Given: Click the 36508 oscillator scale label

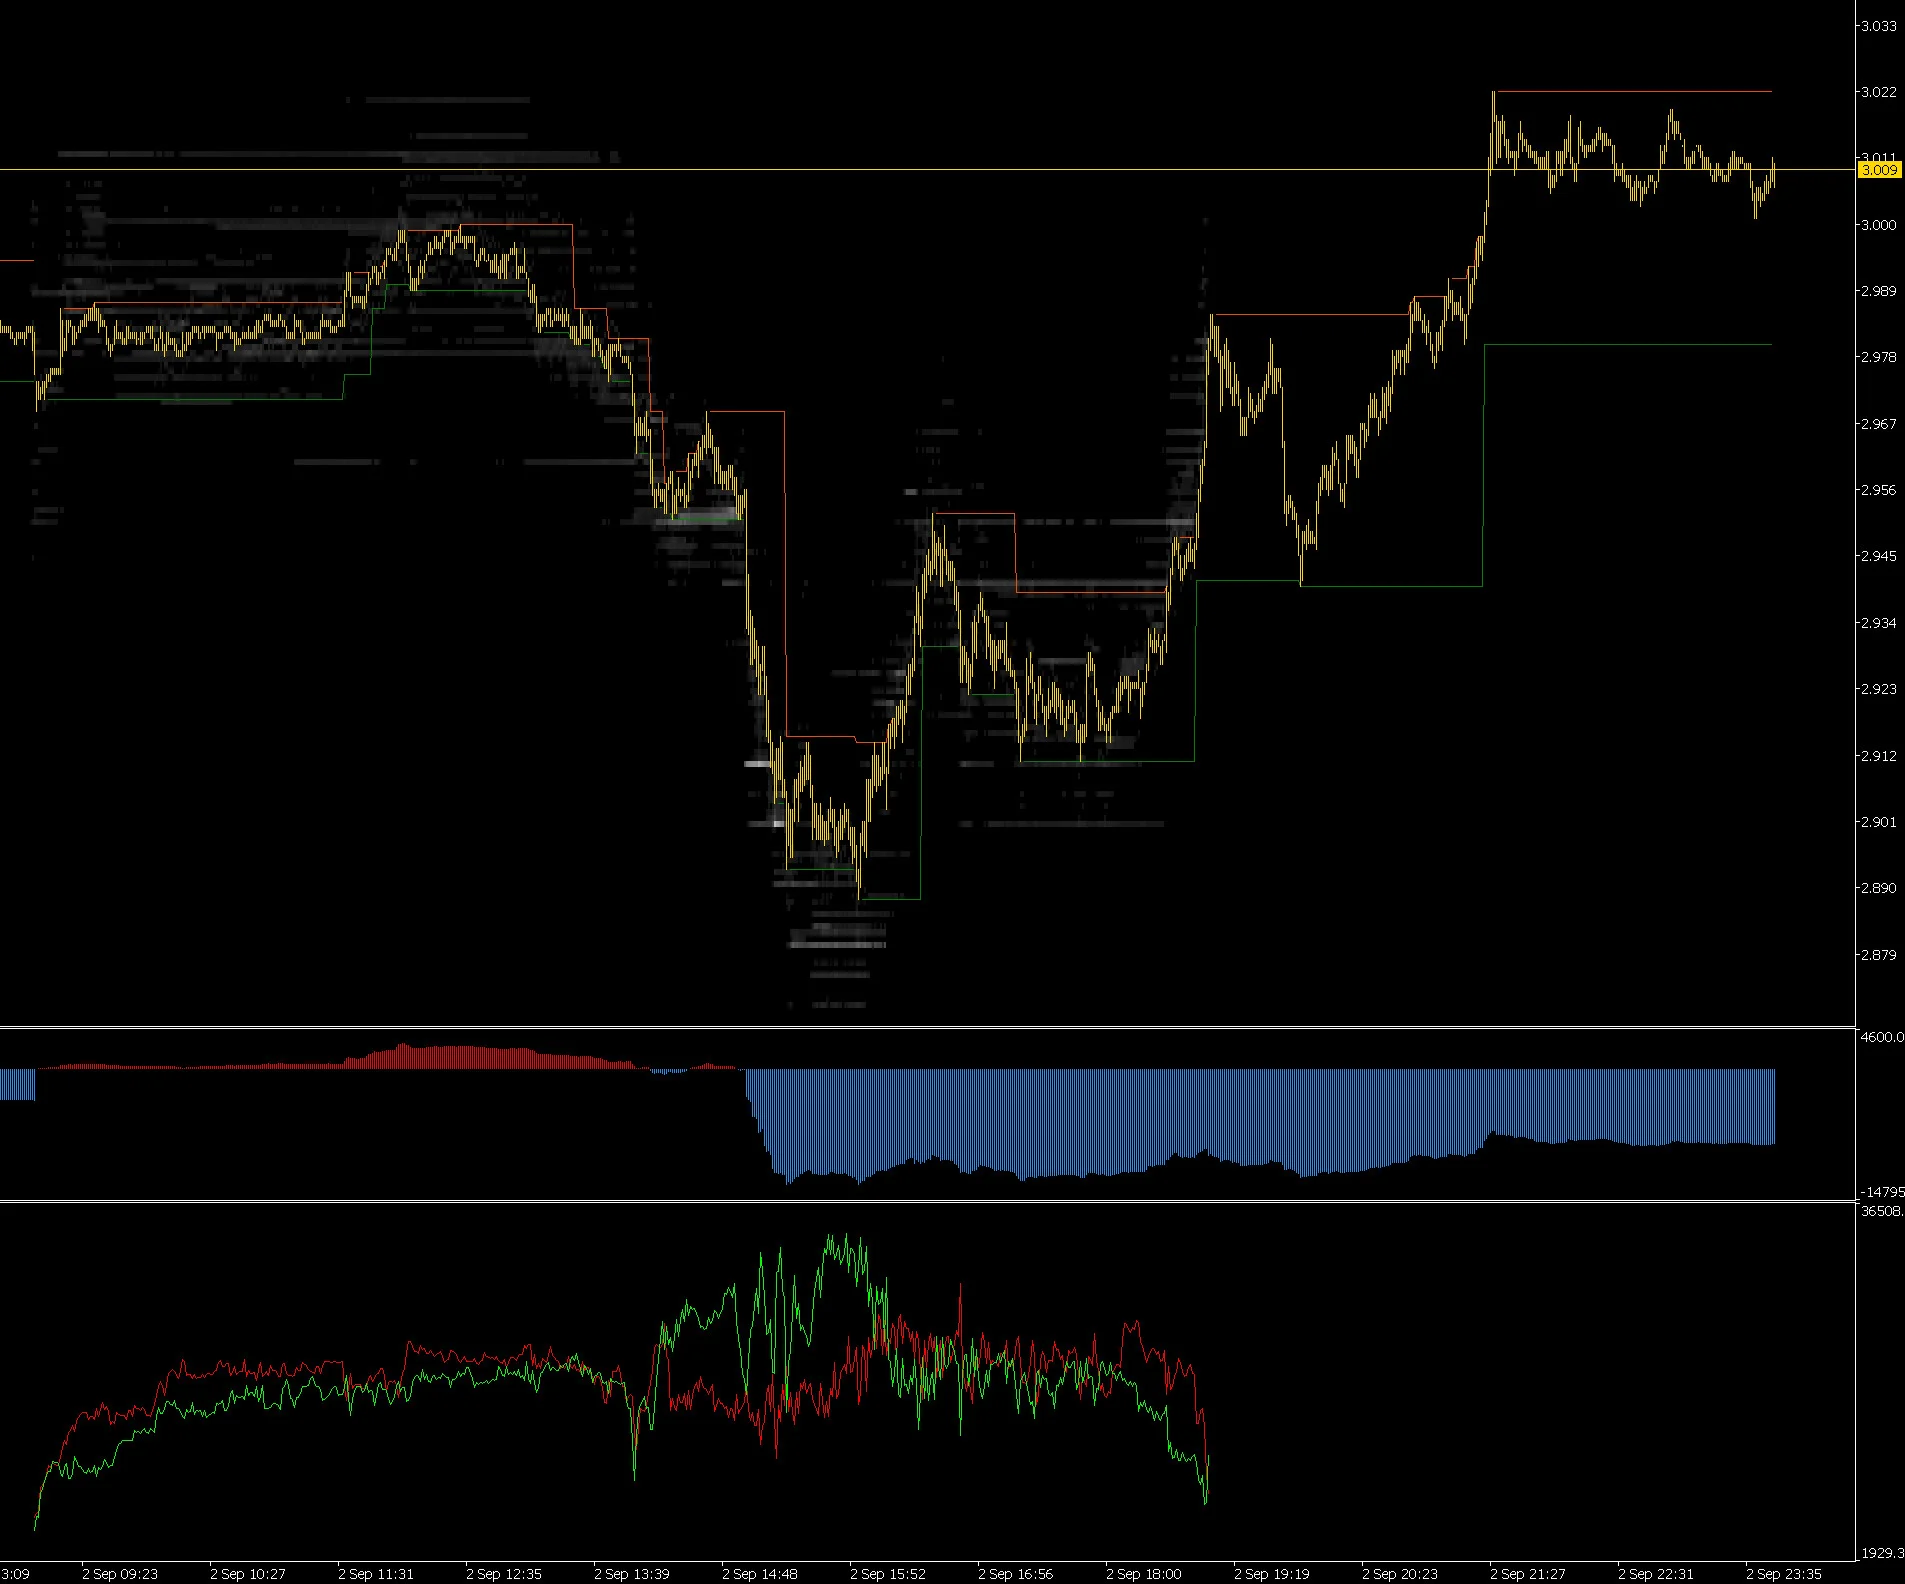Looking at the screenshot, I should pyautogui.click(x=1882, y=1211).
